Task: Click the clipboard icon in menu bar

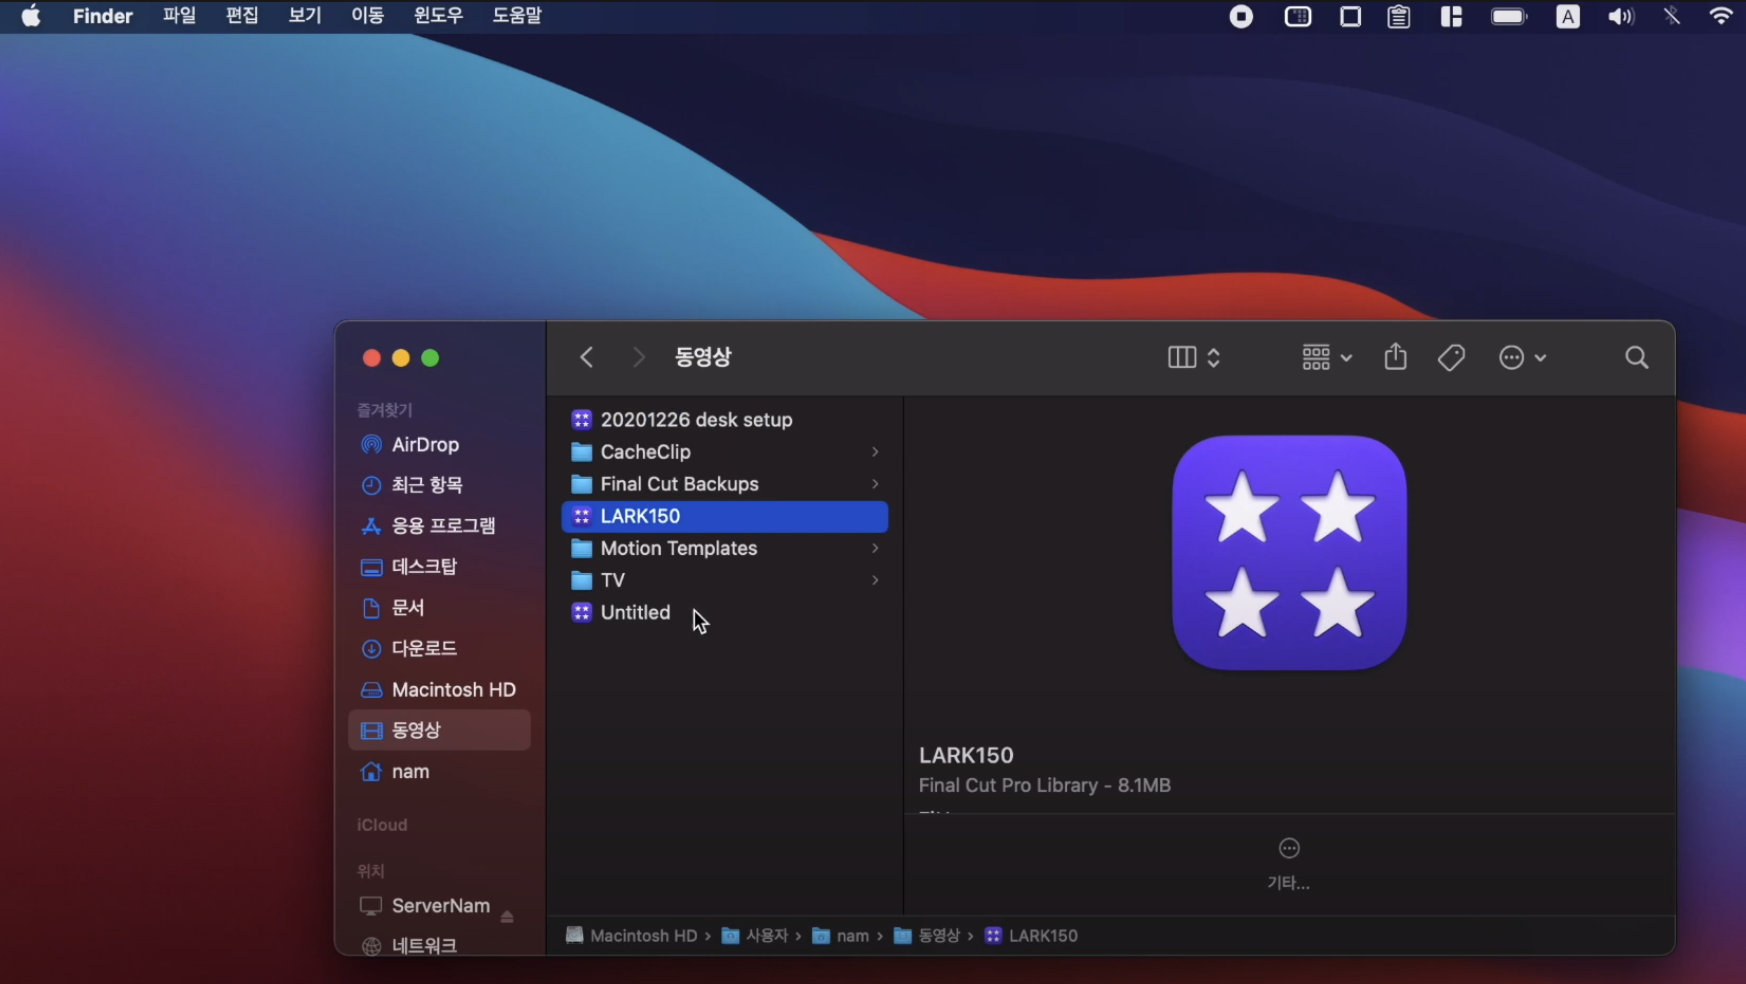Action: pos(1399,16)
